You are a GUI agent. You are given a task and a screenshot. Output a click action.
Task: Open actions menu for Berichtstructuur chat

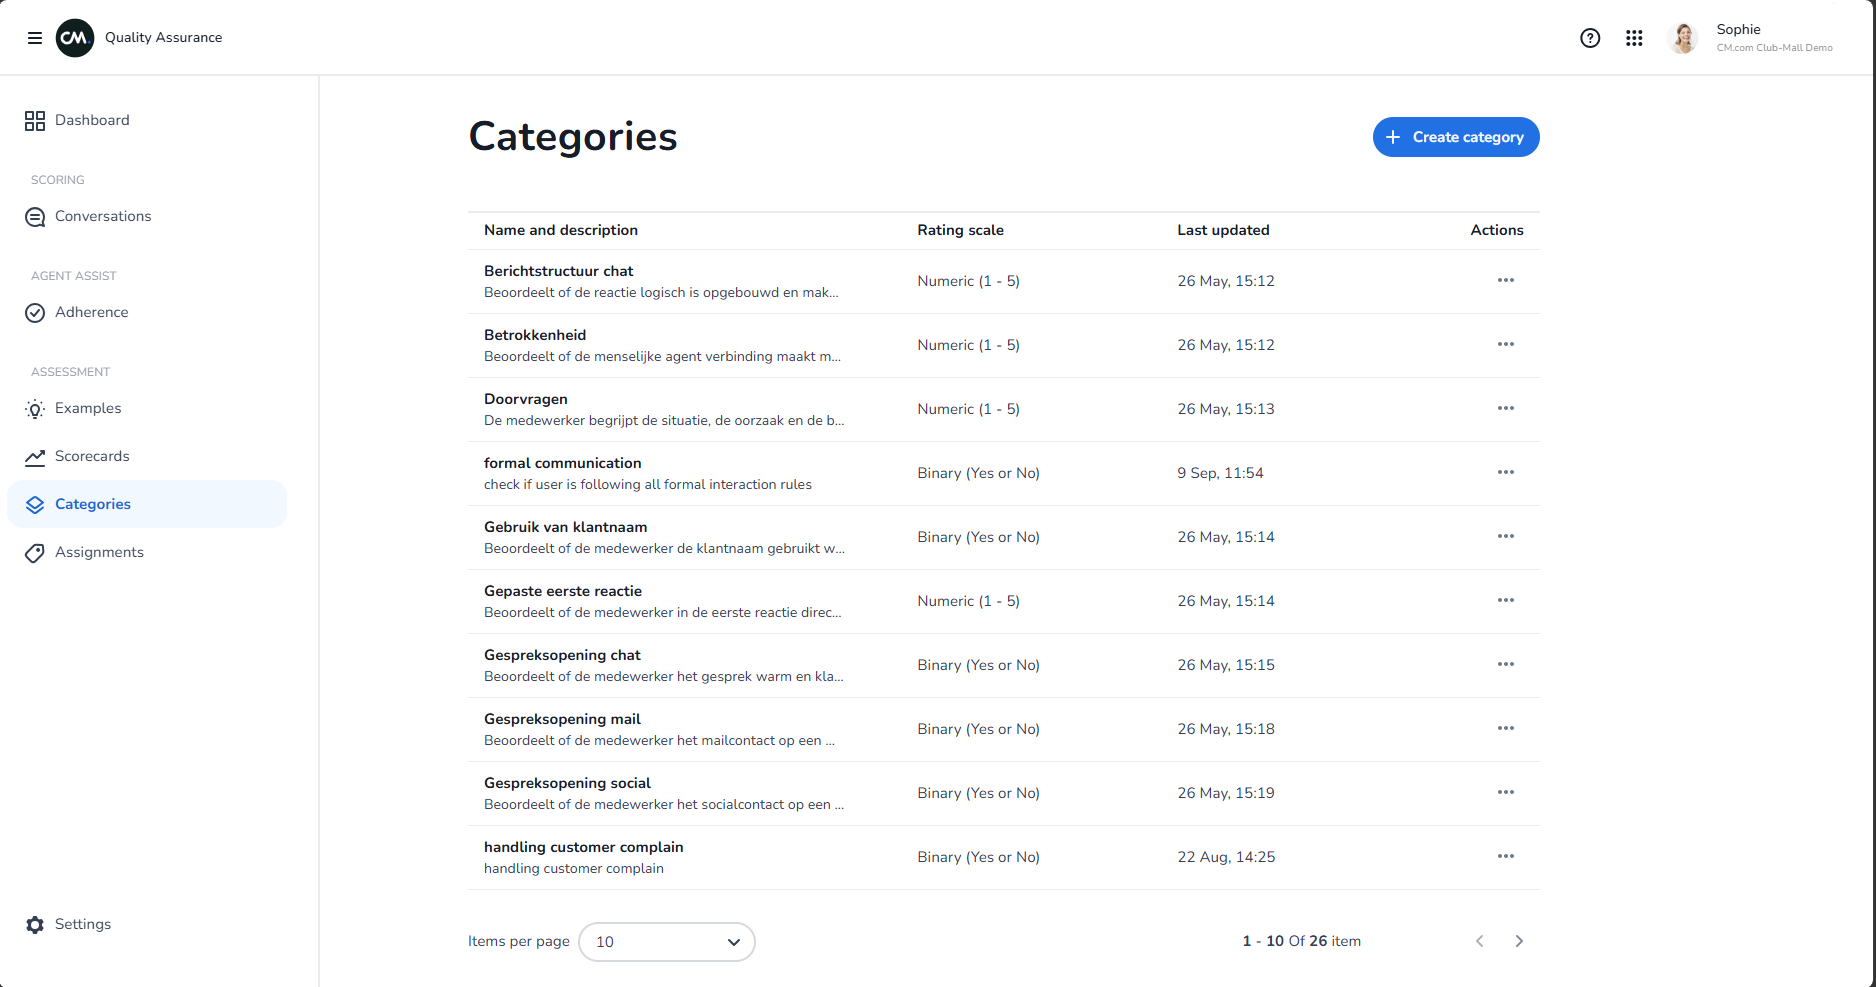(x=1506, y=280)
